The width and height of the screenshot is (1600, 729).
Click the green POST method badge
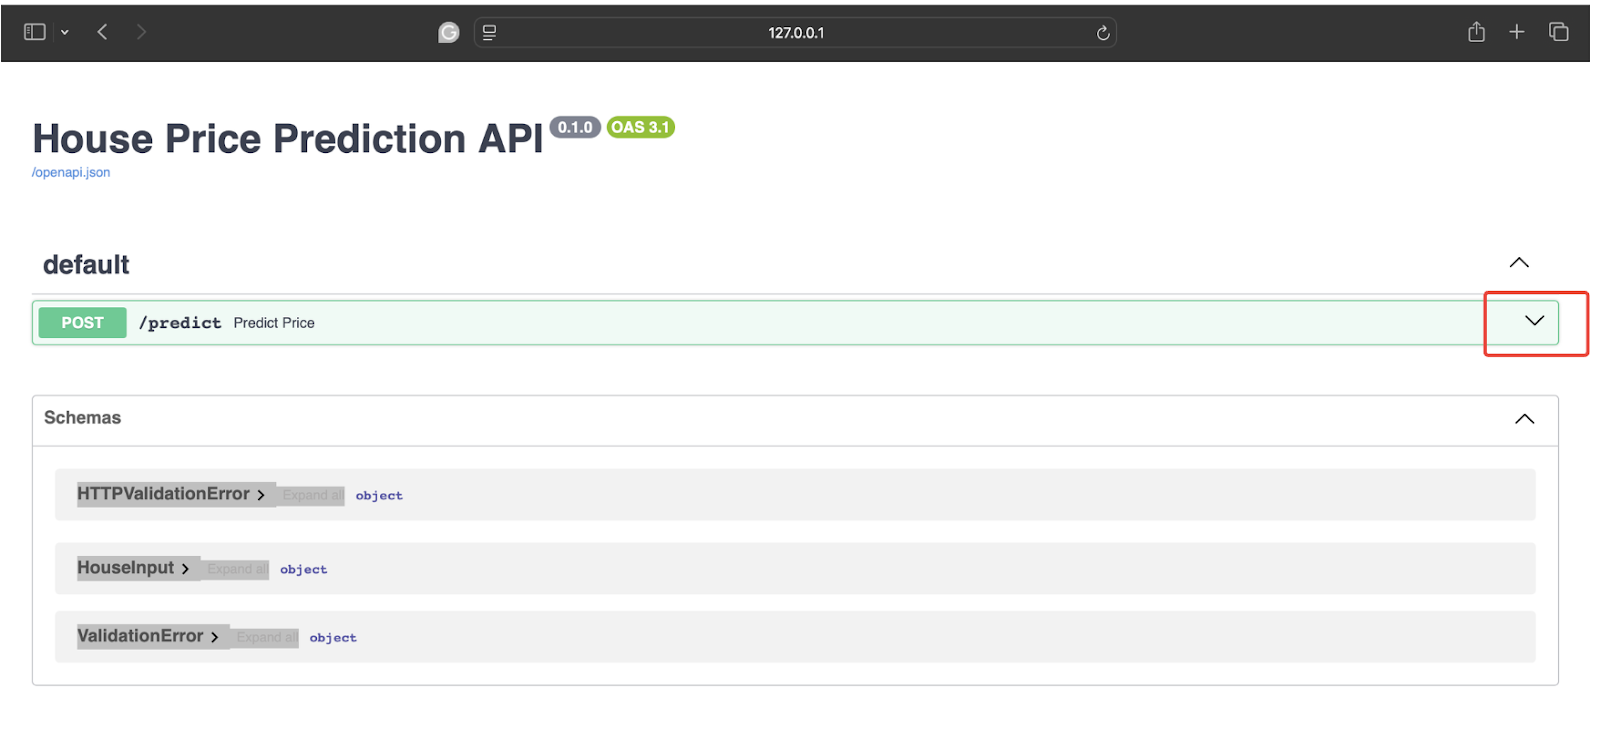[x=82, y=323]
